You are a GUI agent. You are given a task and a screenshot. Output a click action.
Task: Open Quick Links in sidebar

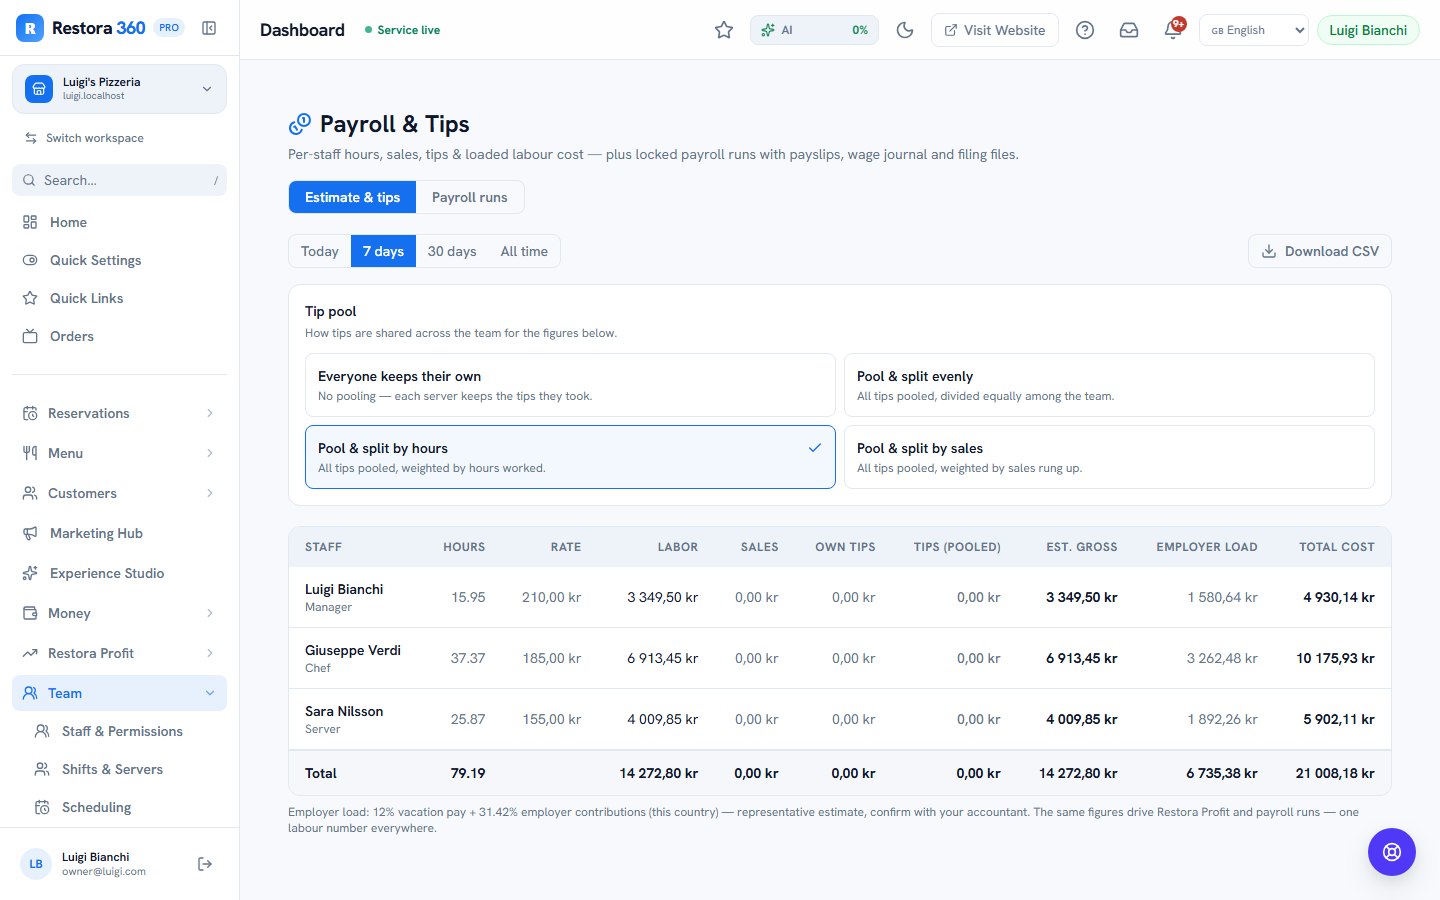(120, 298)
